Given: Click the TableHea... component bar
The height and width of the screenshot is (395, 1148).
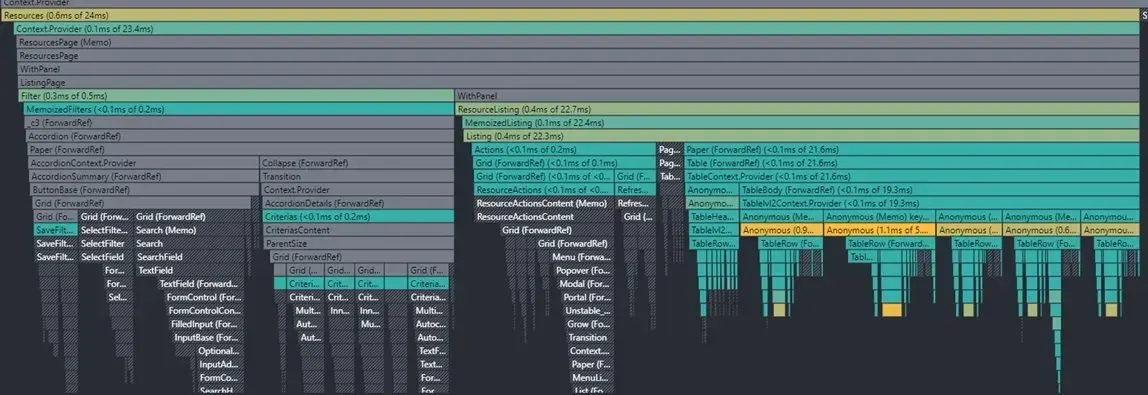Looking at the screenshot, I should coord(713,217).
